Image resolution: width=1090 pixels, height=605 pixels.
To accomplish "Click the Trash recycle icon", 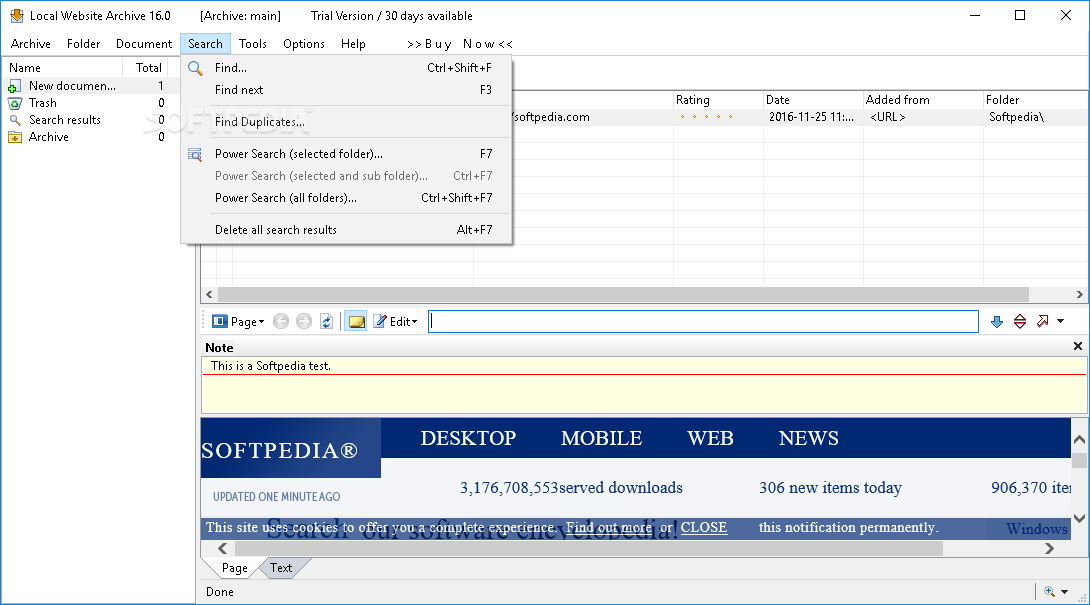I will click(x=15, y=103).
